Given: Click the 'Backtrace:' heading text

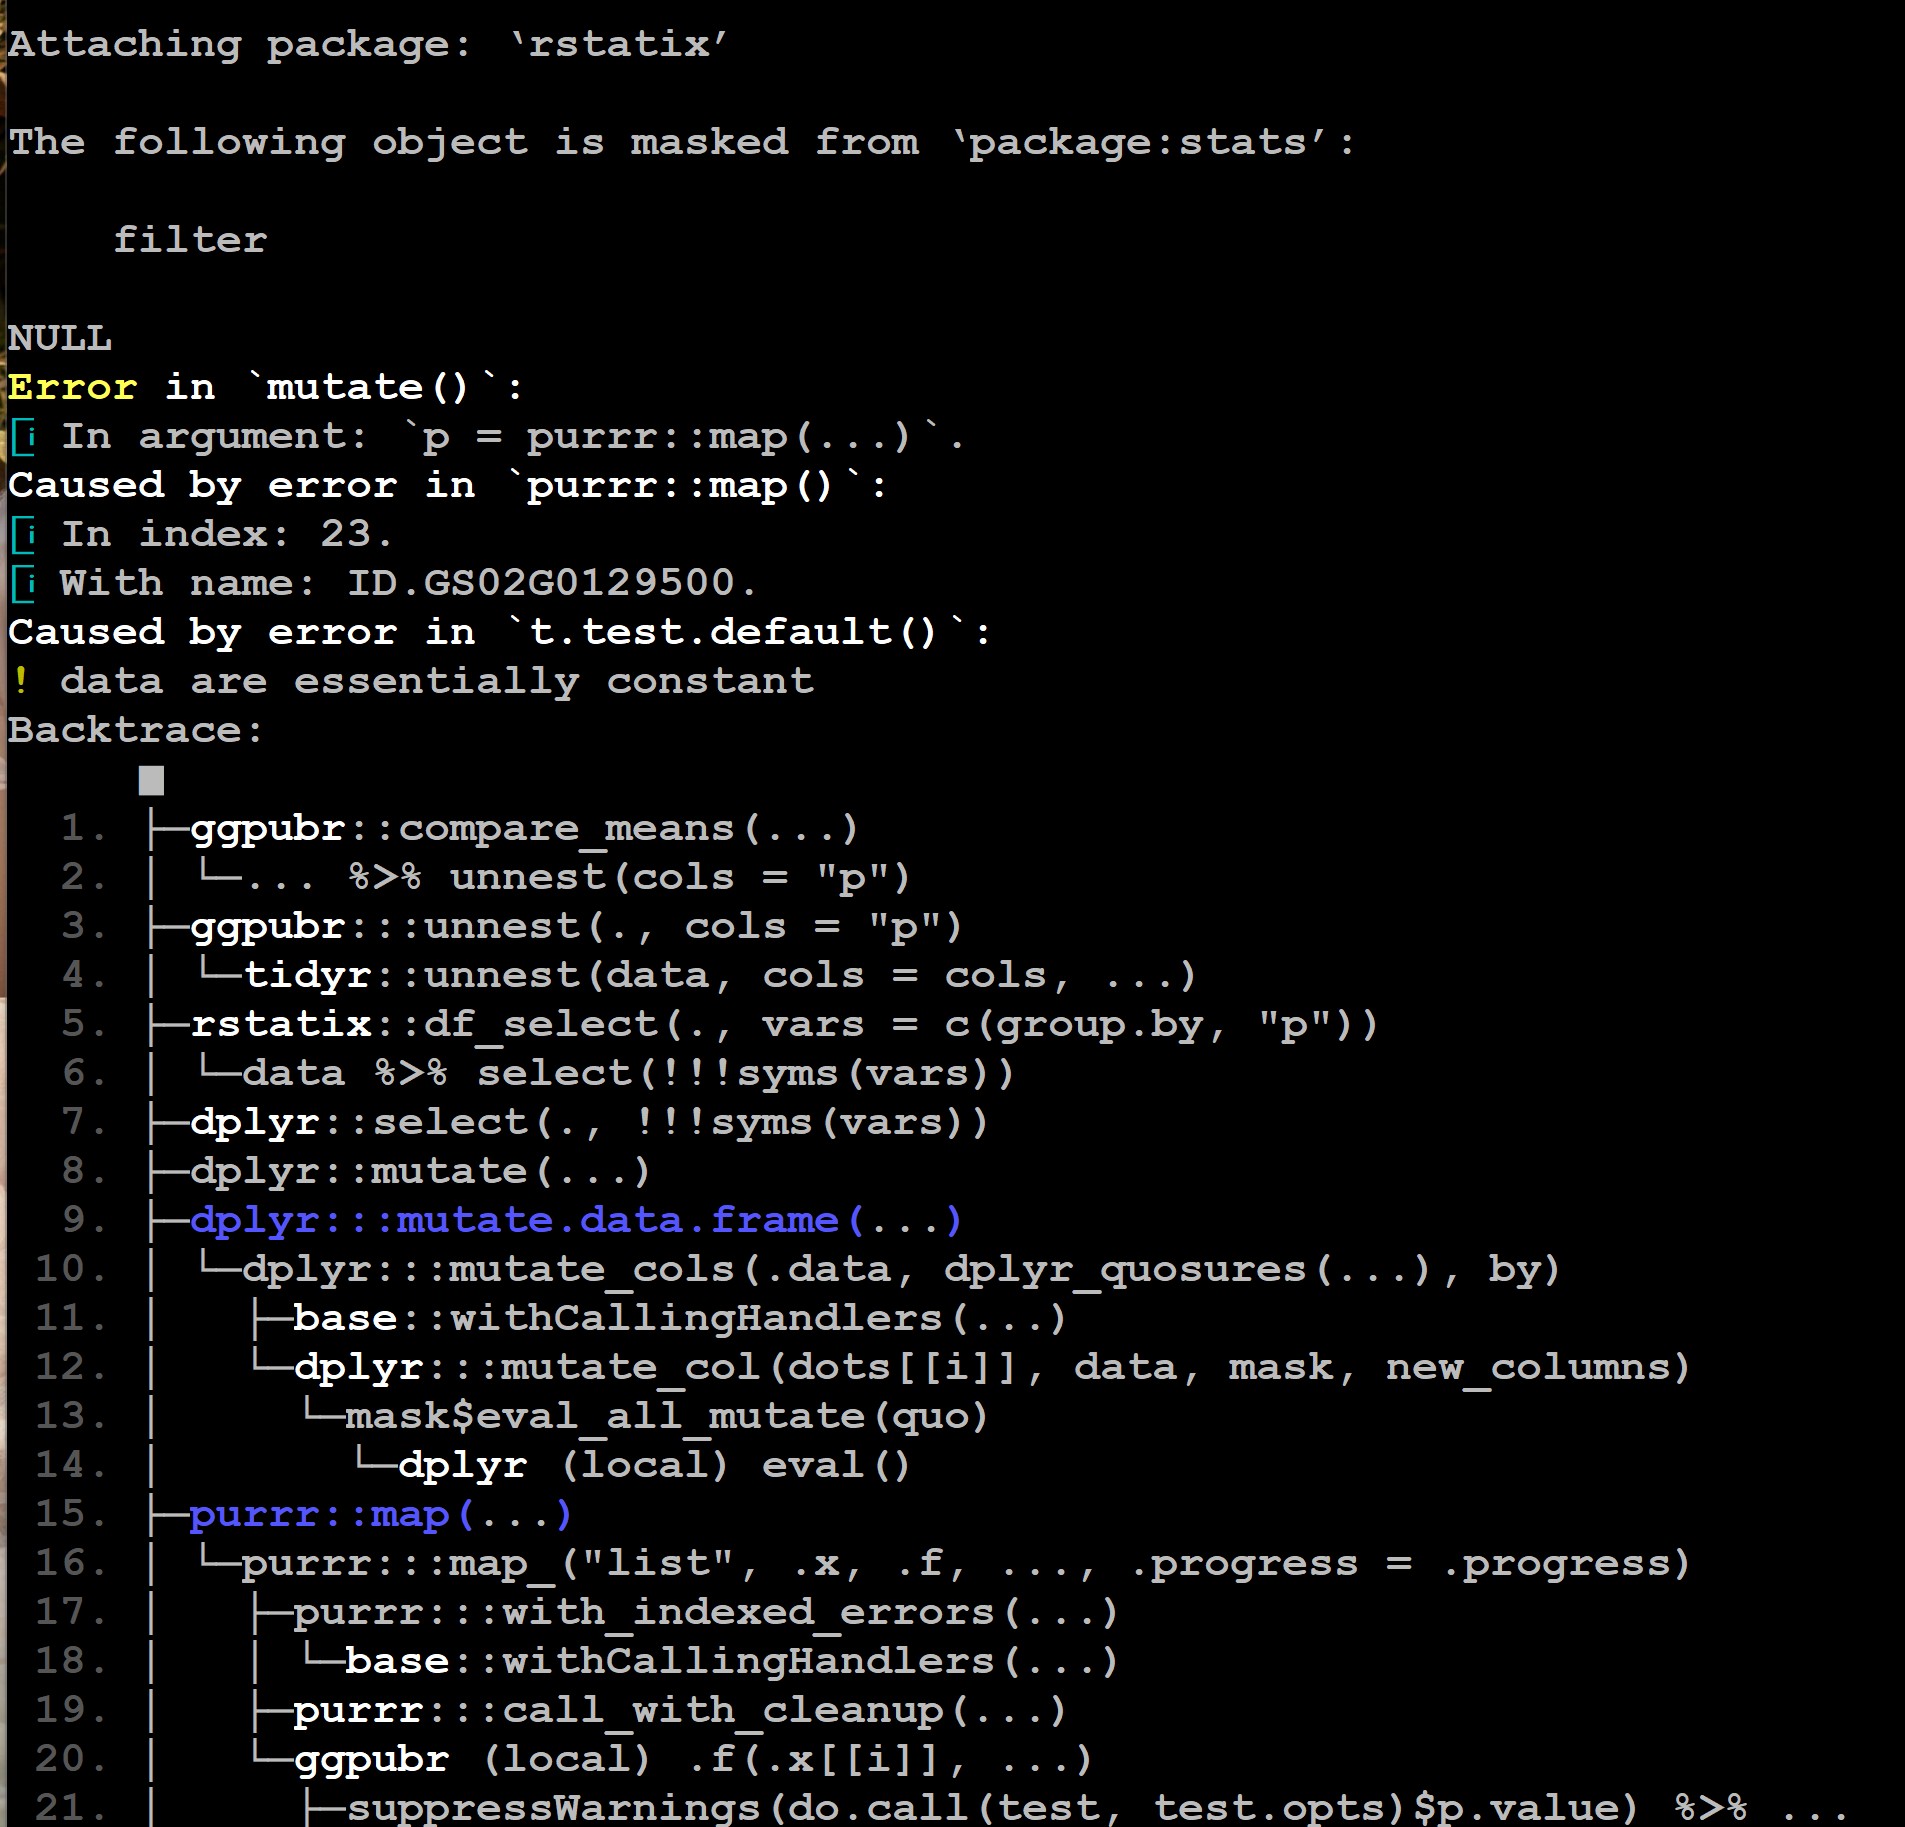Looking at the screenshot, I should pos(135,730).
